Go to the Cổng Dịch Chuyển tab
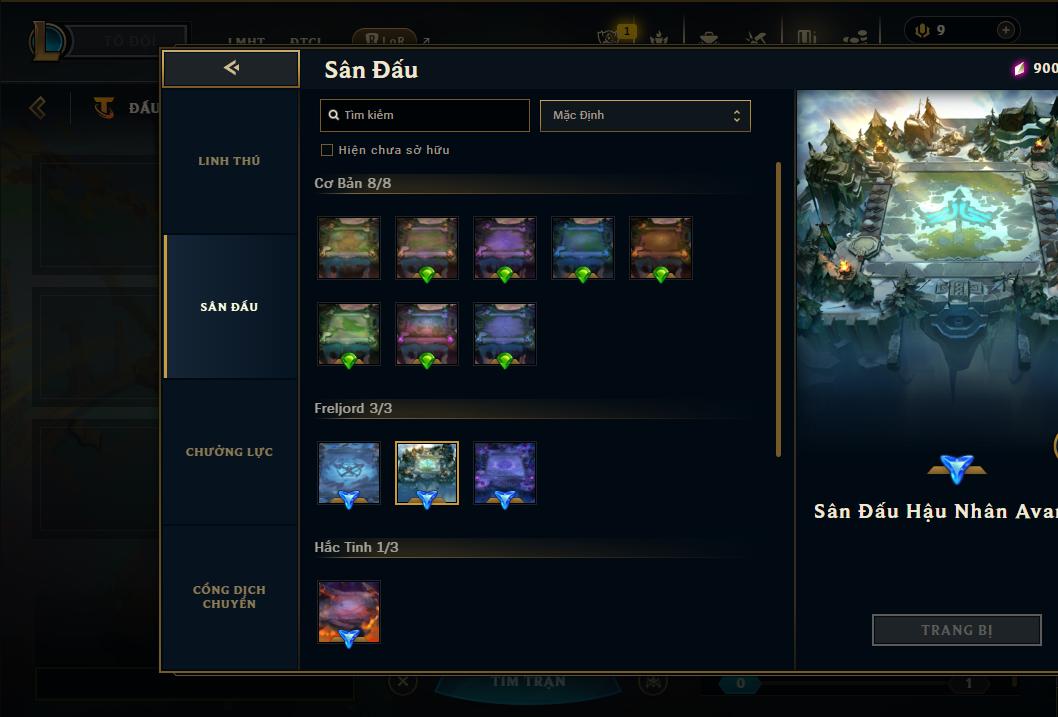 coord(230,597)
